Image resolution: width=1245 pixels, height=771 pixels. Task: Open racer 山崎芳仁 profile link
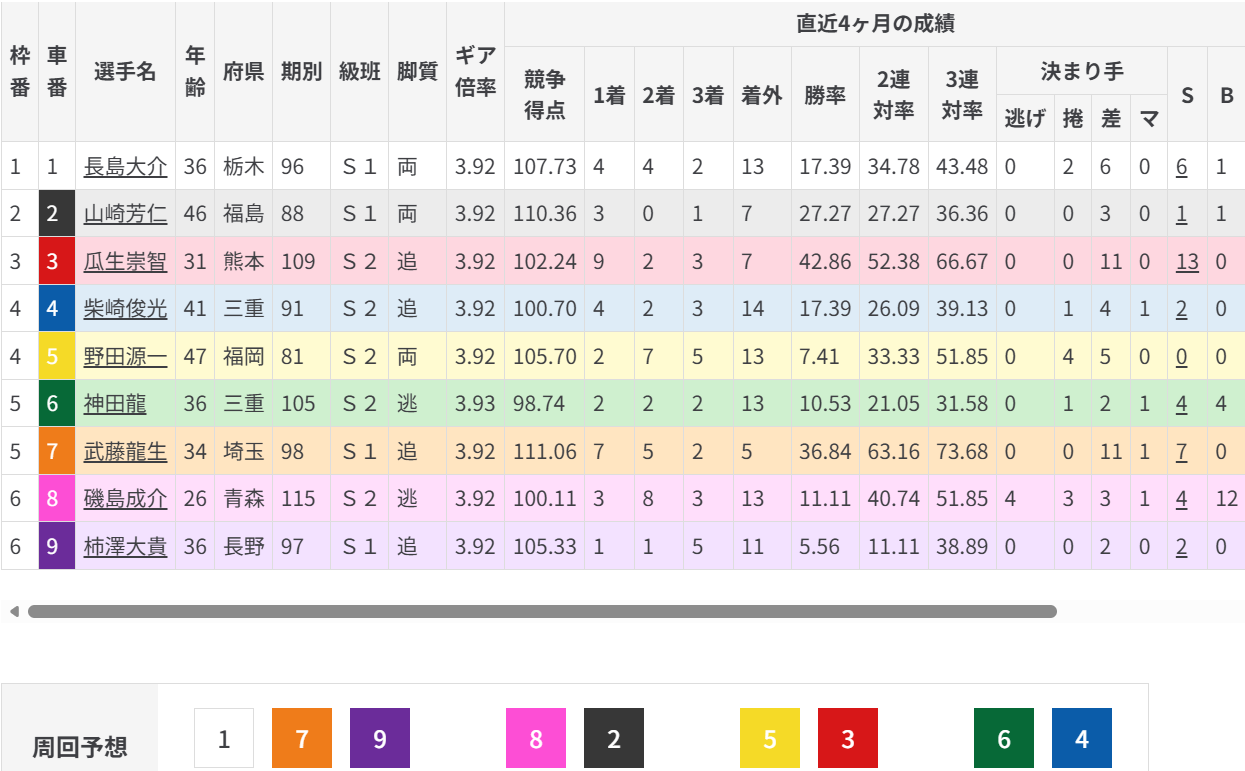(125, 214)
